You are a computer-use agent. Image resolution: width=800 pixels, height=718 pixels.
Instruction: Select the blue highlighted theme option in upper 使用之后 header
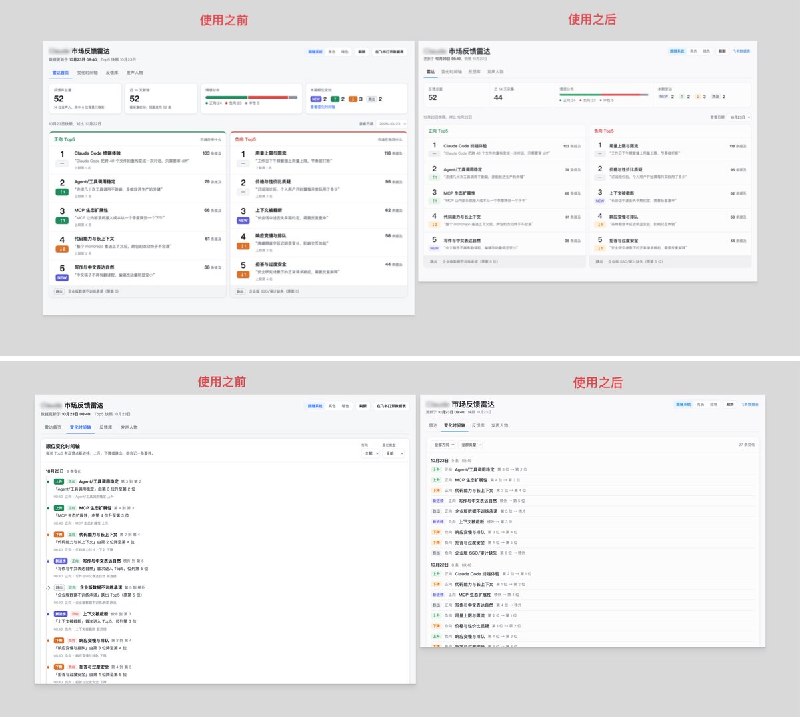[x=677, y=51]
